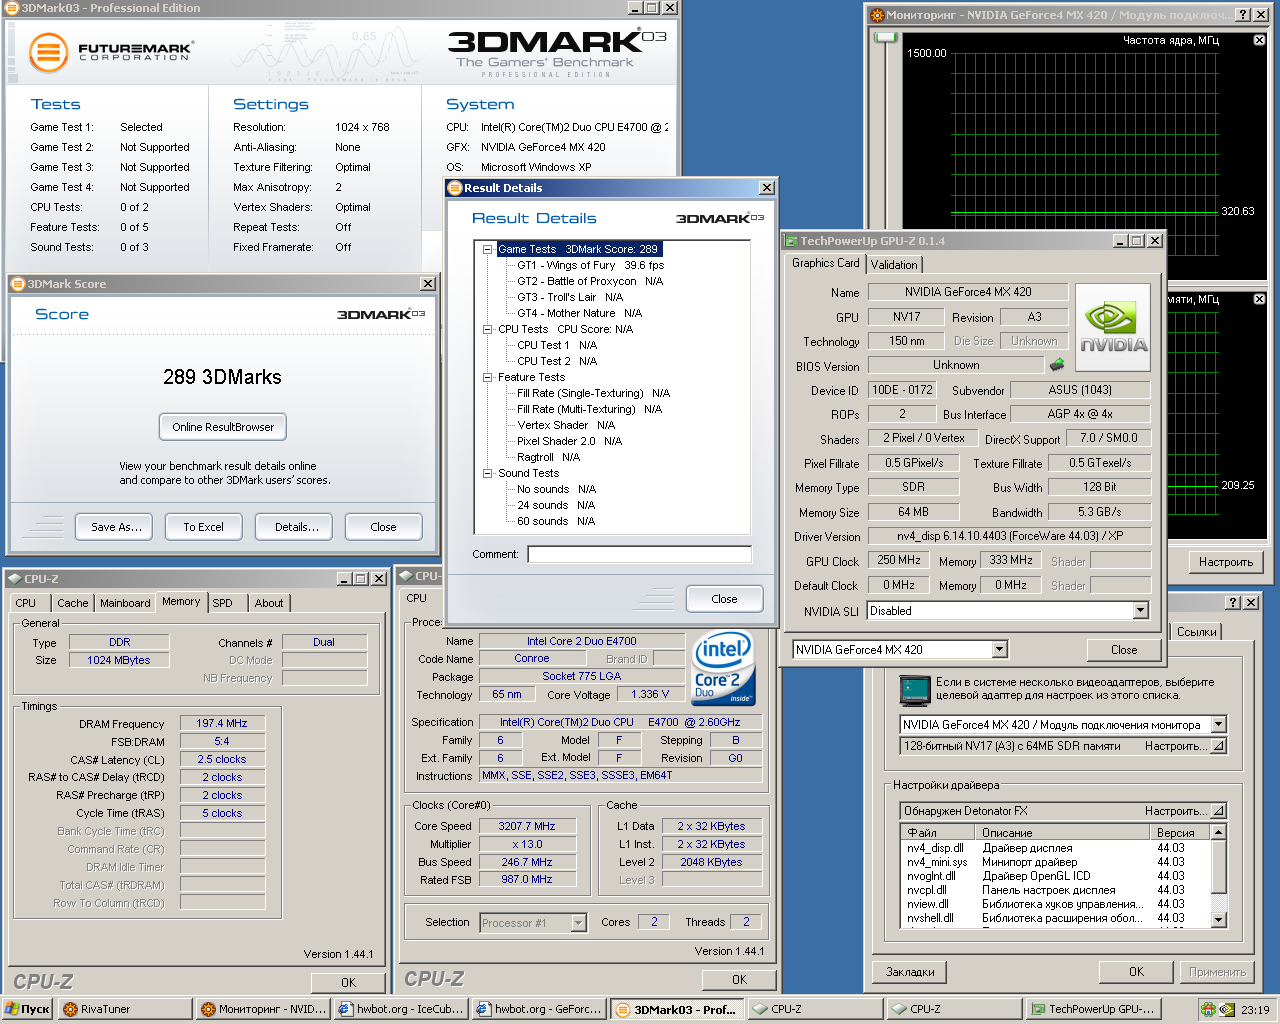Open Настроить arrow for the NV17 adapter row
1280x1024 pixels.
[x=1217, y=746]
